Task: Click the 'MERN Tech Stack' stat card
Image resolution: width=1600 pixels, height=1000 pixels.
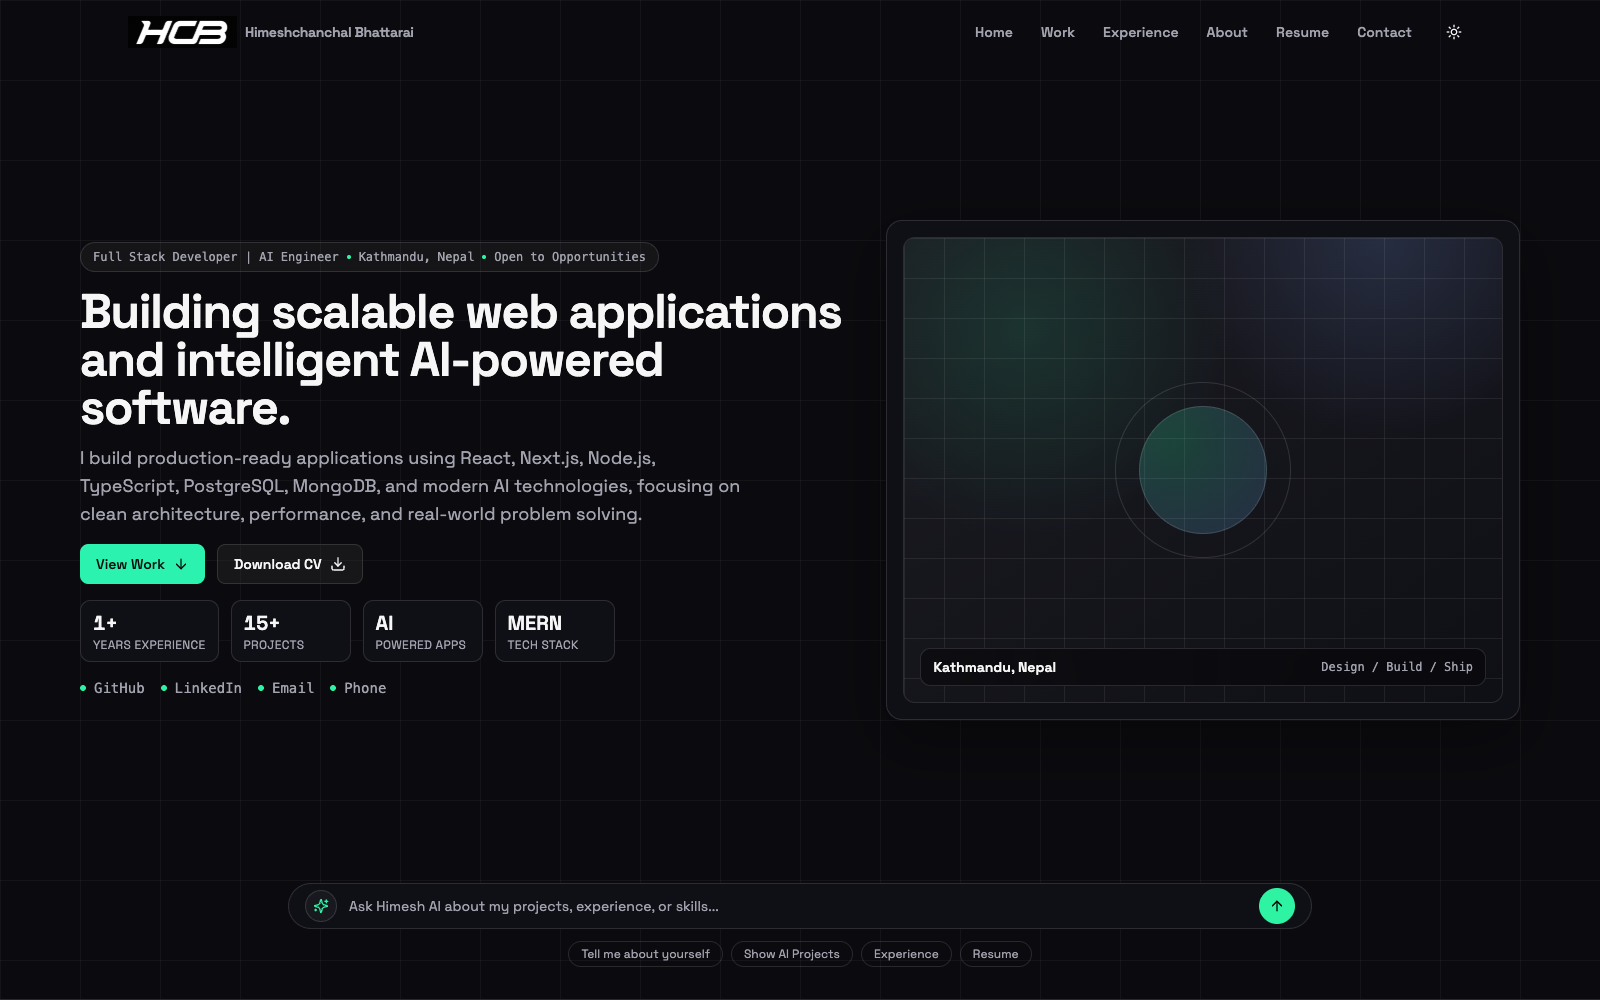Action: pos(555,631)
